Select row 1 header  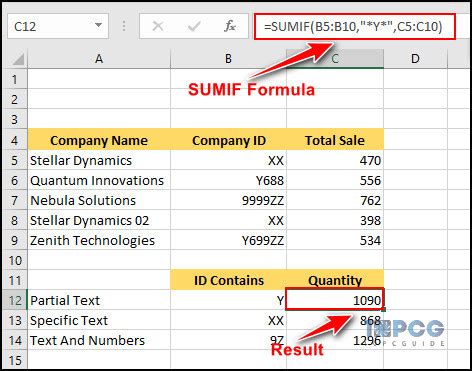pos(14,79)
